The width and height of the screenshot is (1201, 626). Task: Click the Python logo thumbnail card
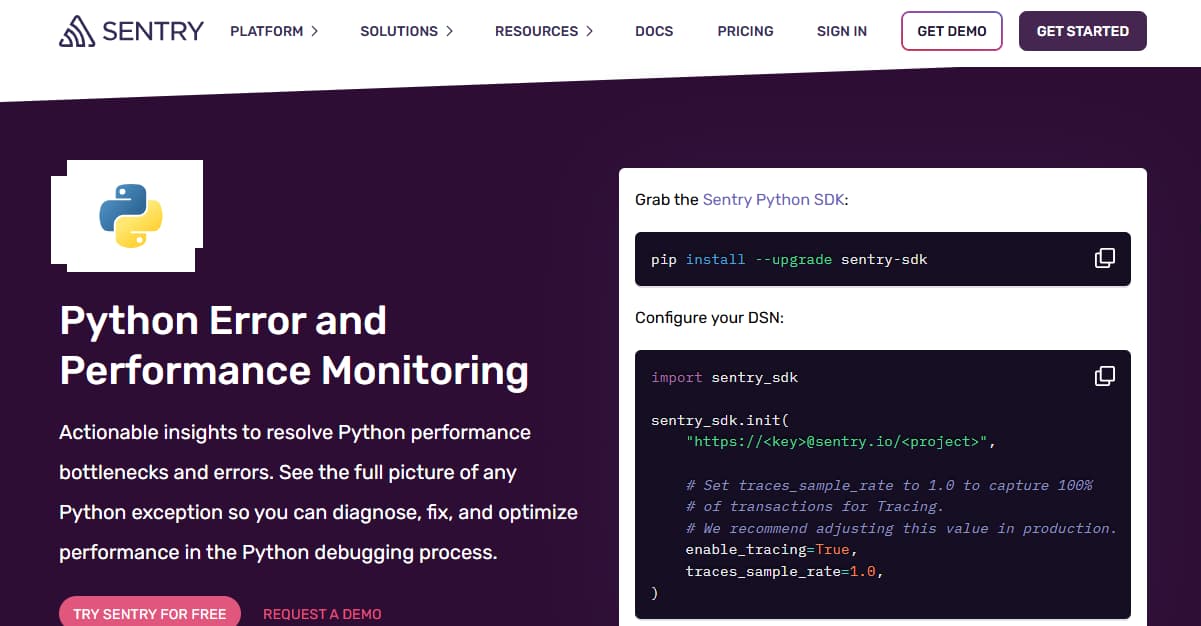coord(125,213)
